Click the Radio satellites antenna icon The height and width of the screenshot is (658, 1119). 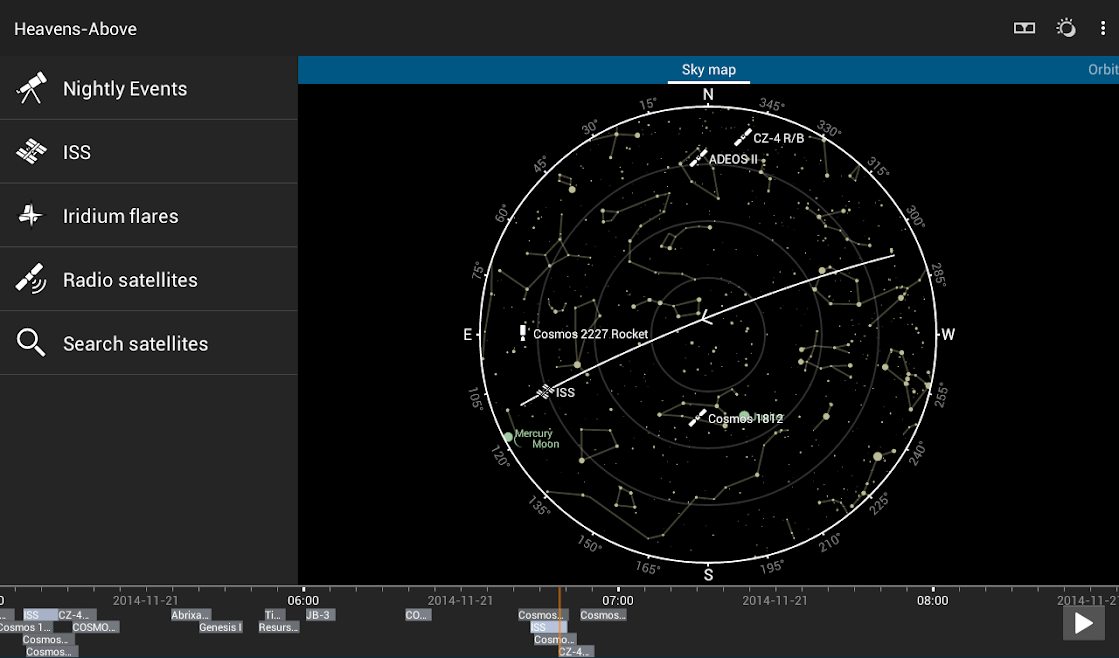tap(31, 280)
